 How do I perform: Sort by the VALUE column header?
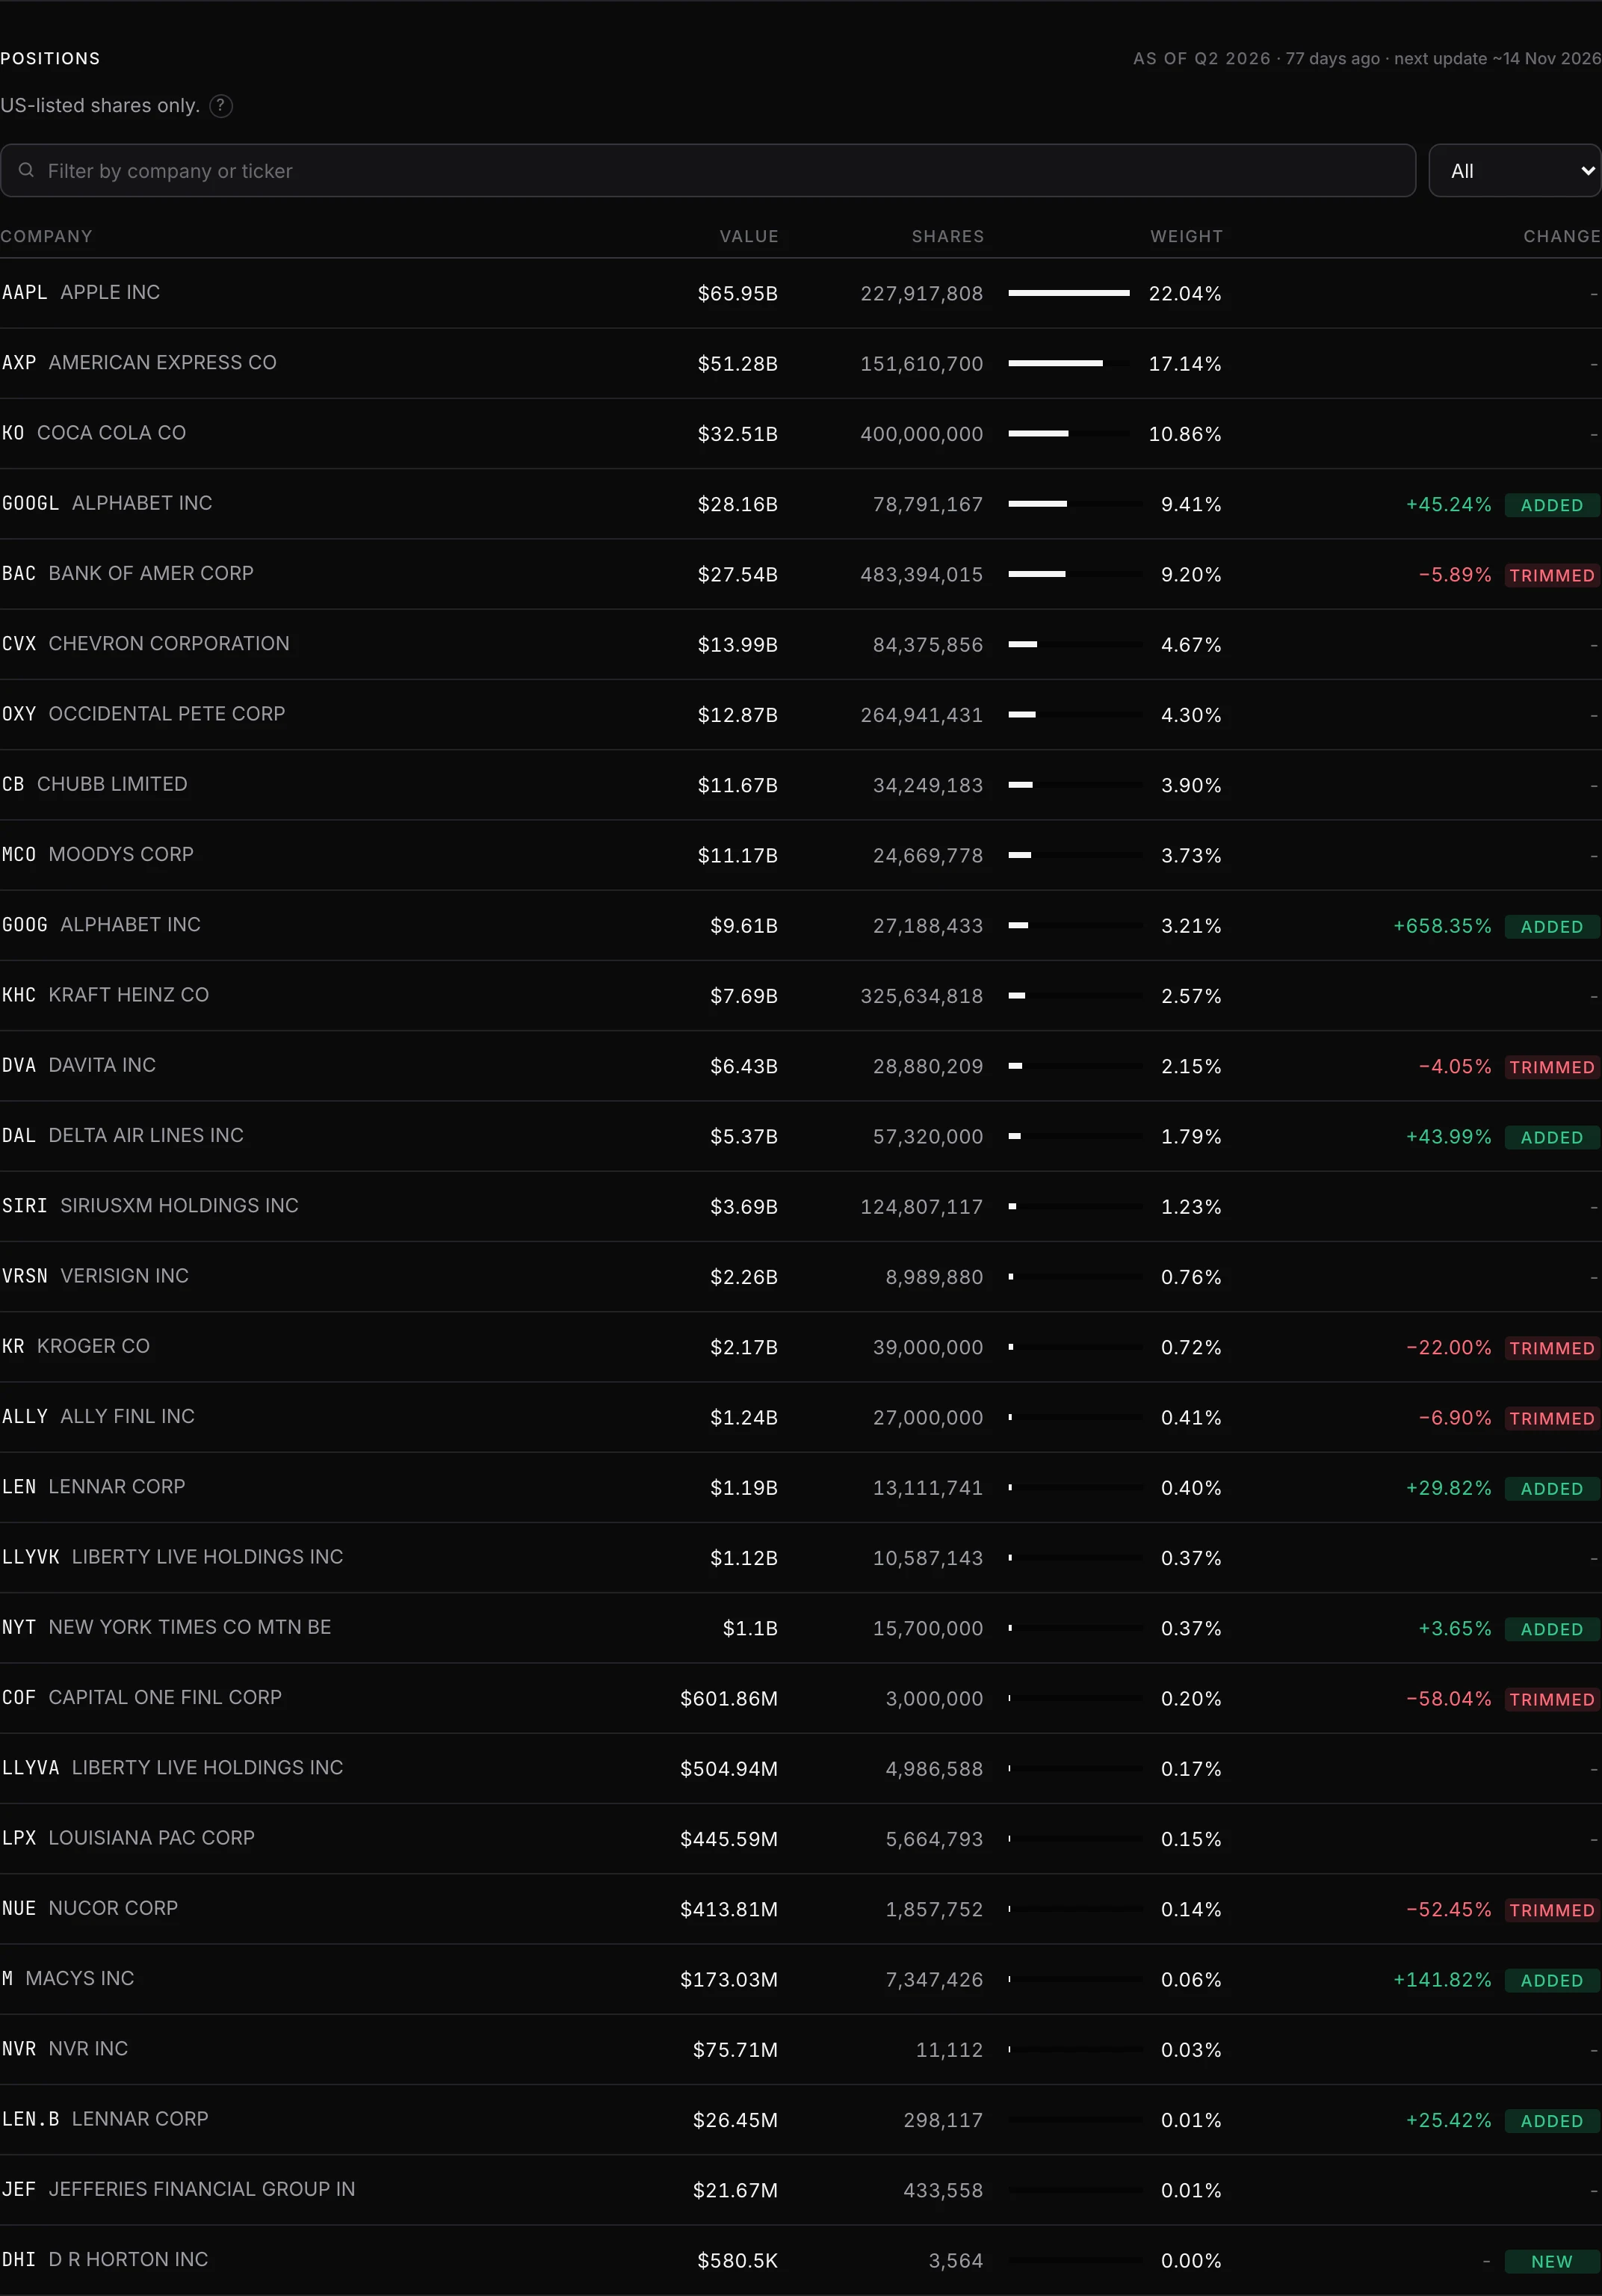tap(749, 237)
